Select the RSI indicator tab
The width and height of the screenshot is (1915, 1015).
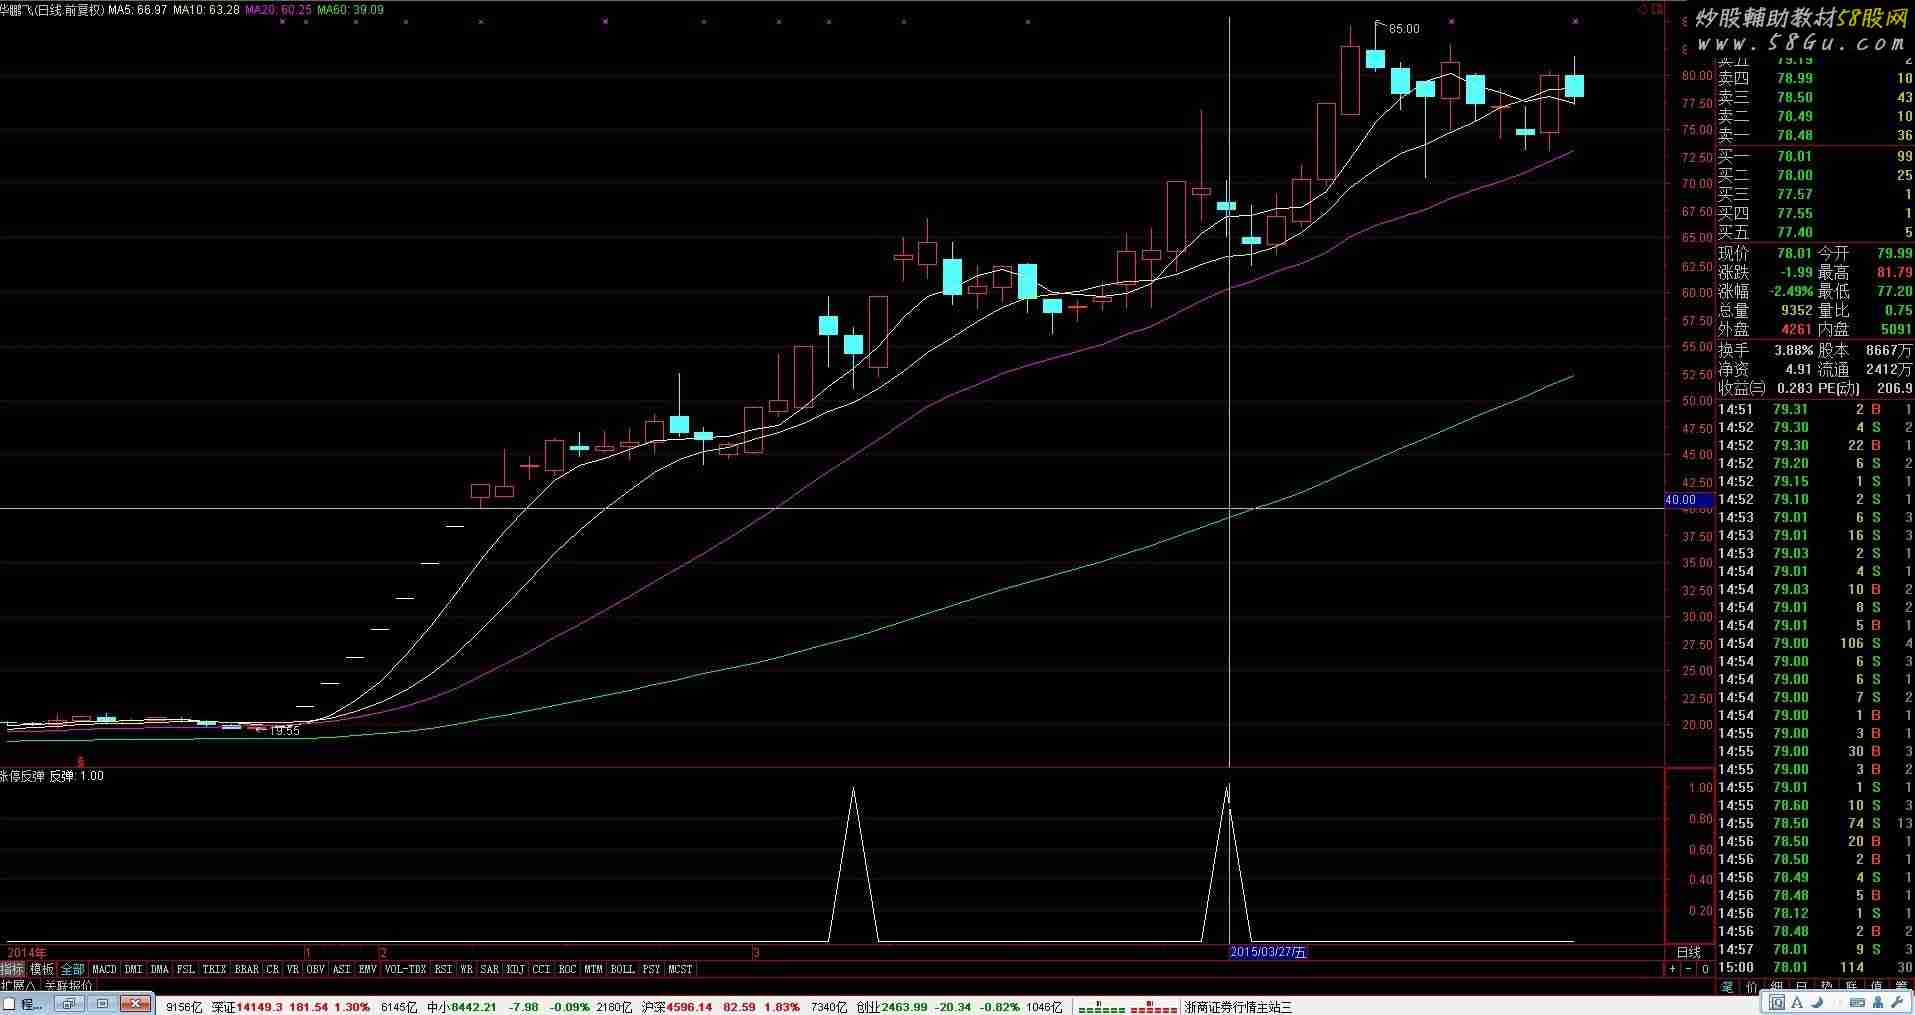[x=443, y=969]
